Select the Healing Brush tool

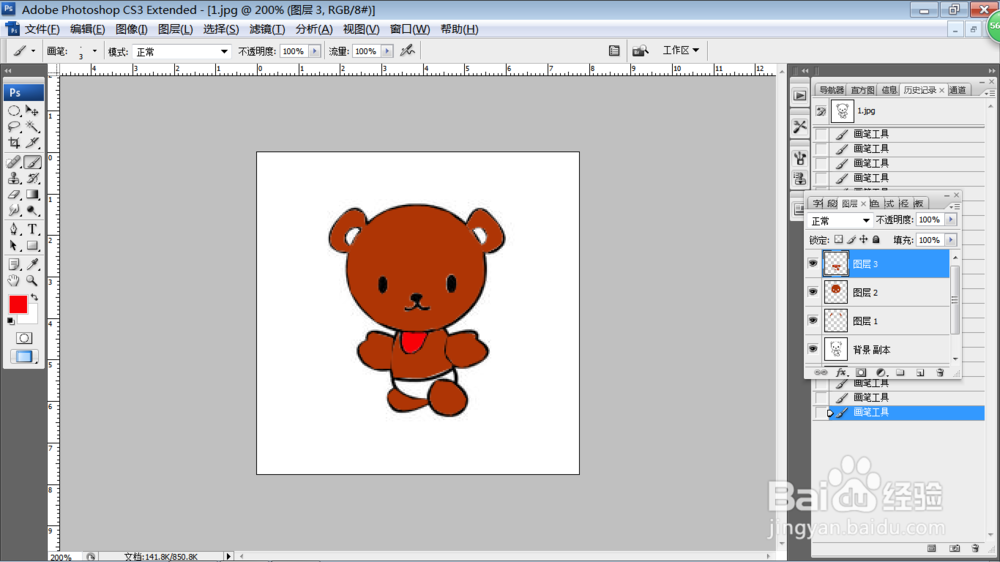coord(14,163)
